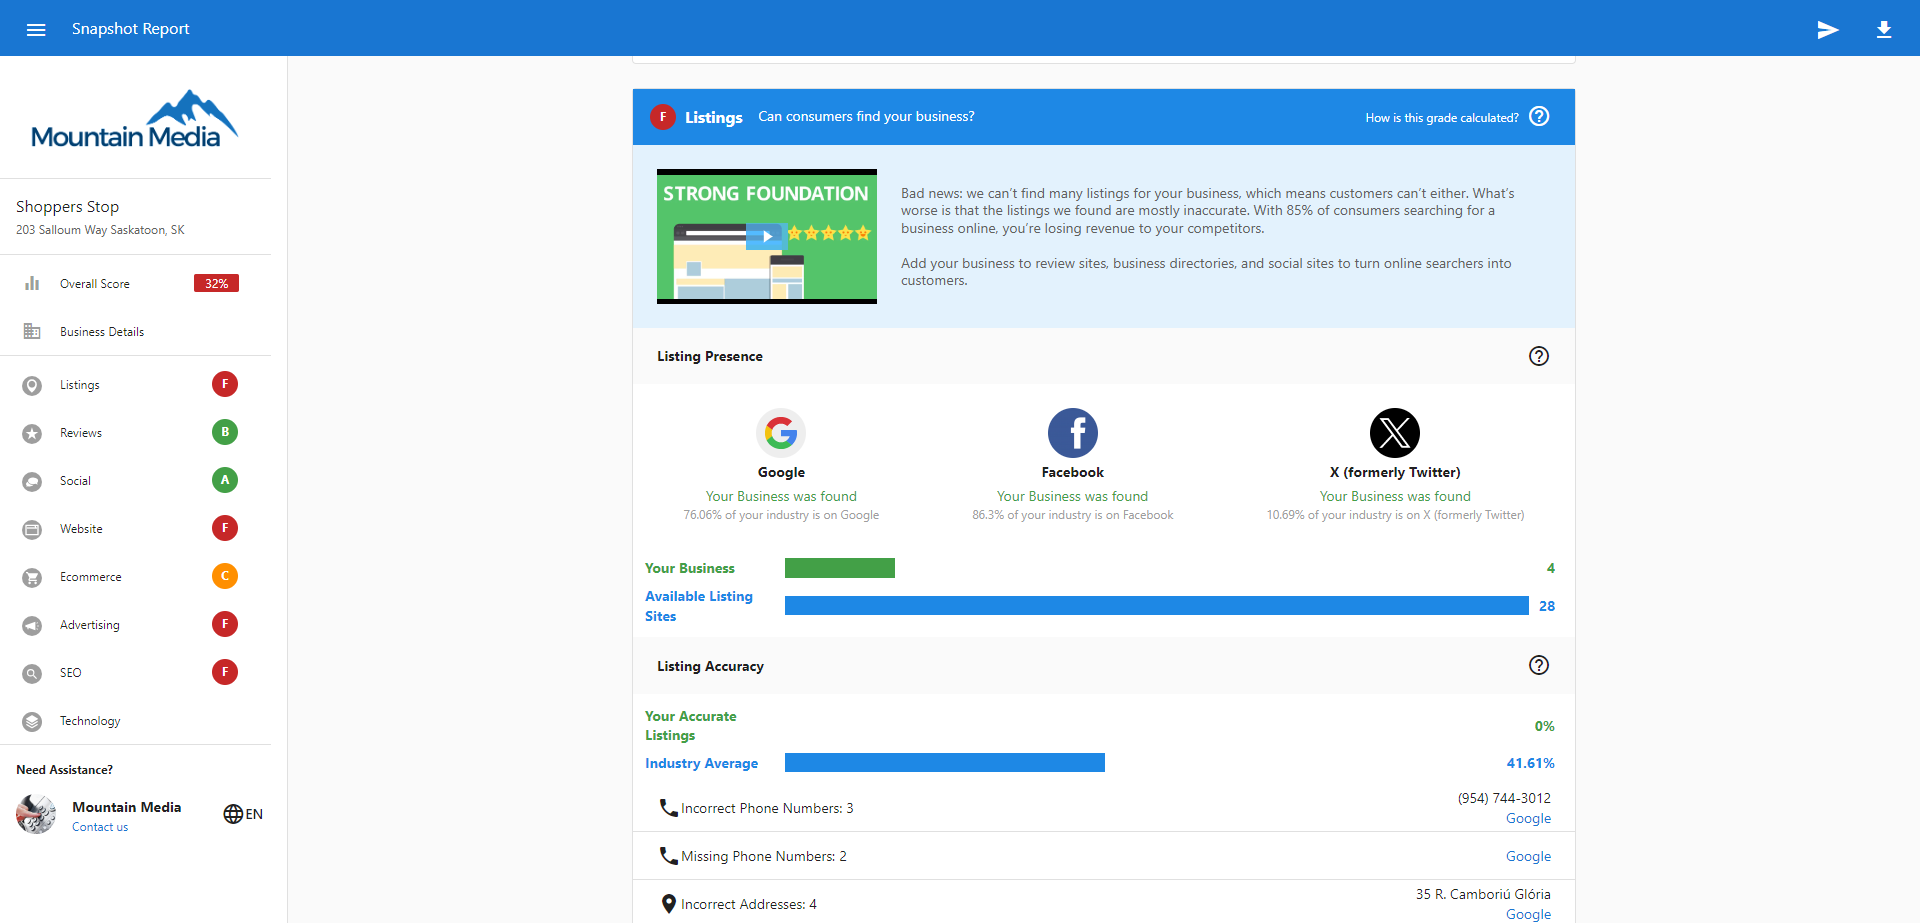The height and width of the screenshot is (923, 1920).
Task: Click the blue Industry Average bar
Action: [x=945, y=763]
